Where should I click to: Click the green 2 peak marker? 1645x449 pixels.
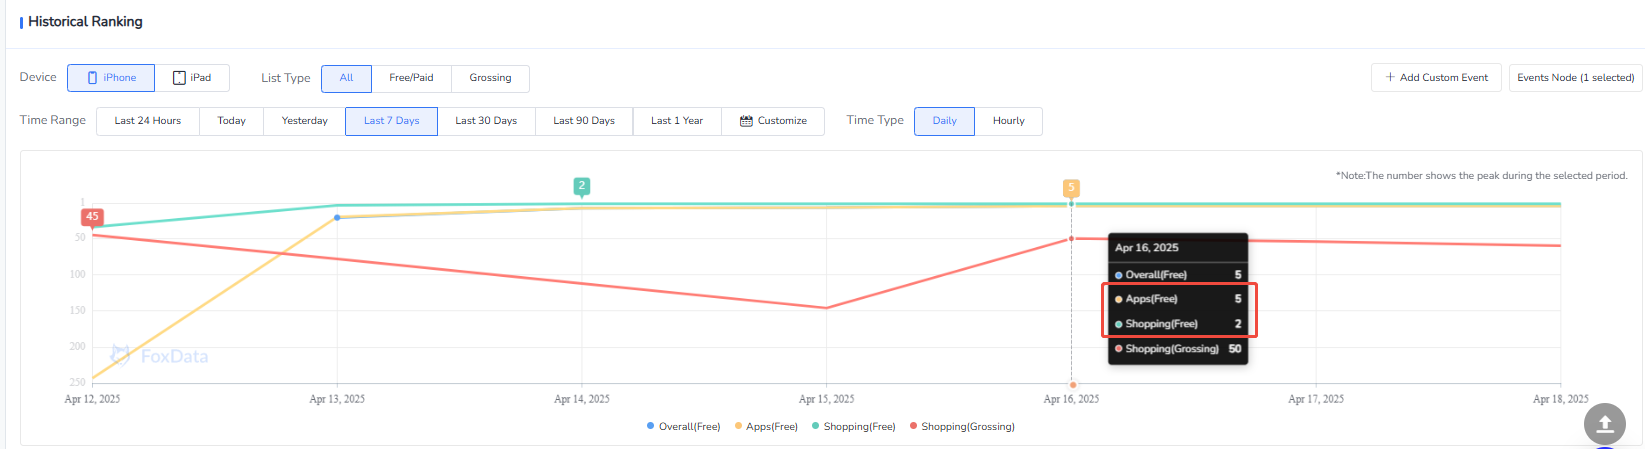582,186
